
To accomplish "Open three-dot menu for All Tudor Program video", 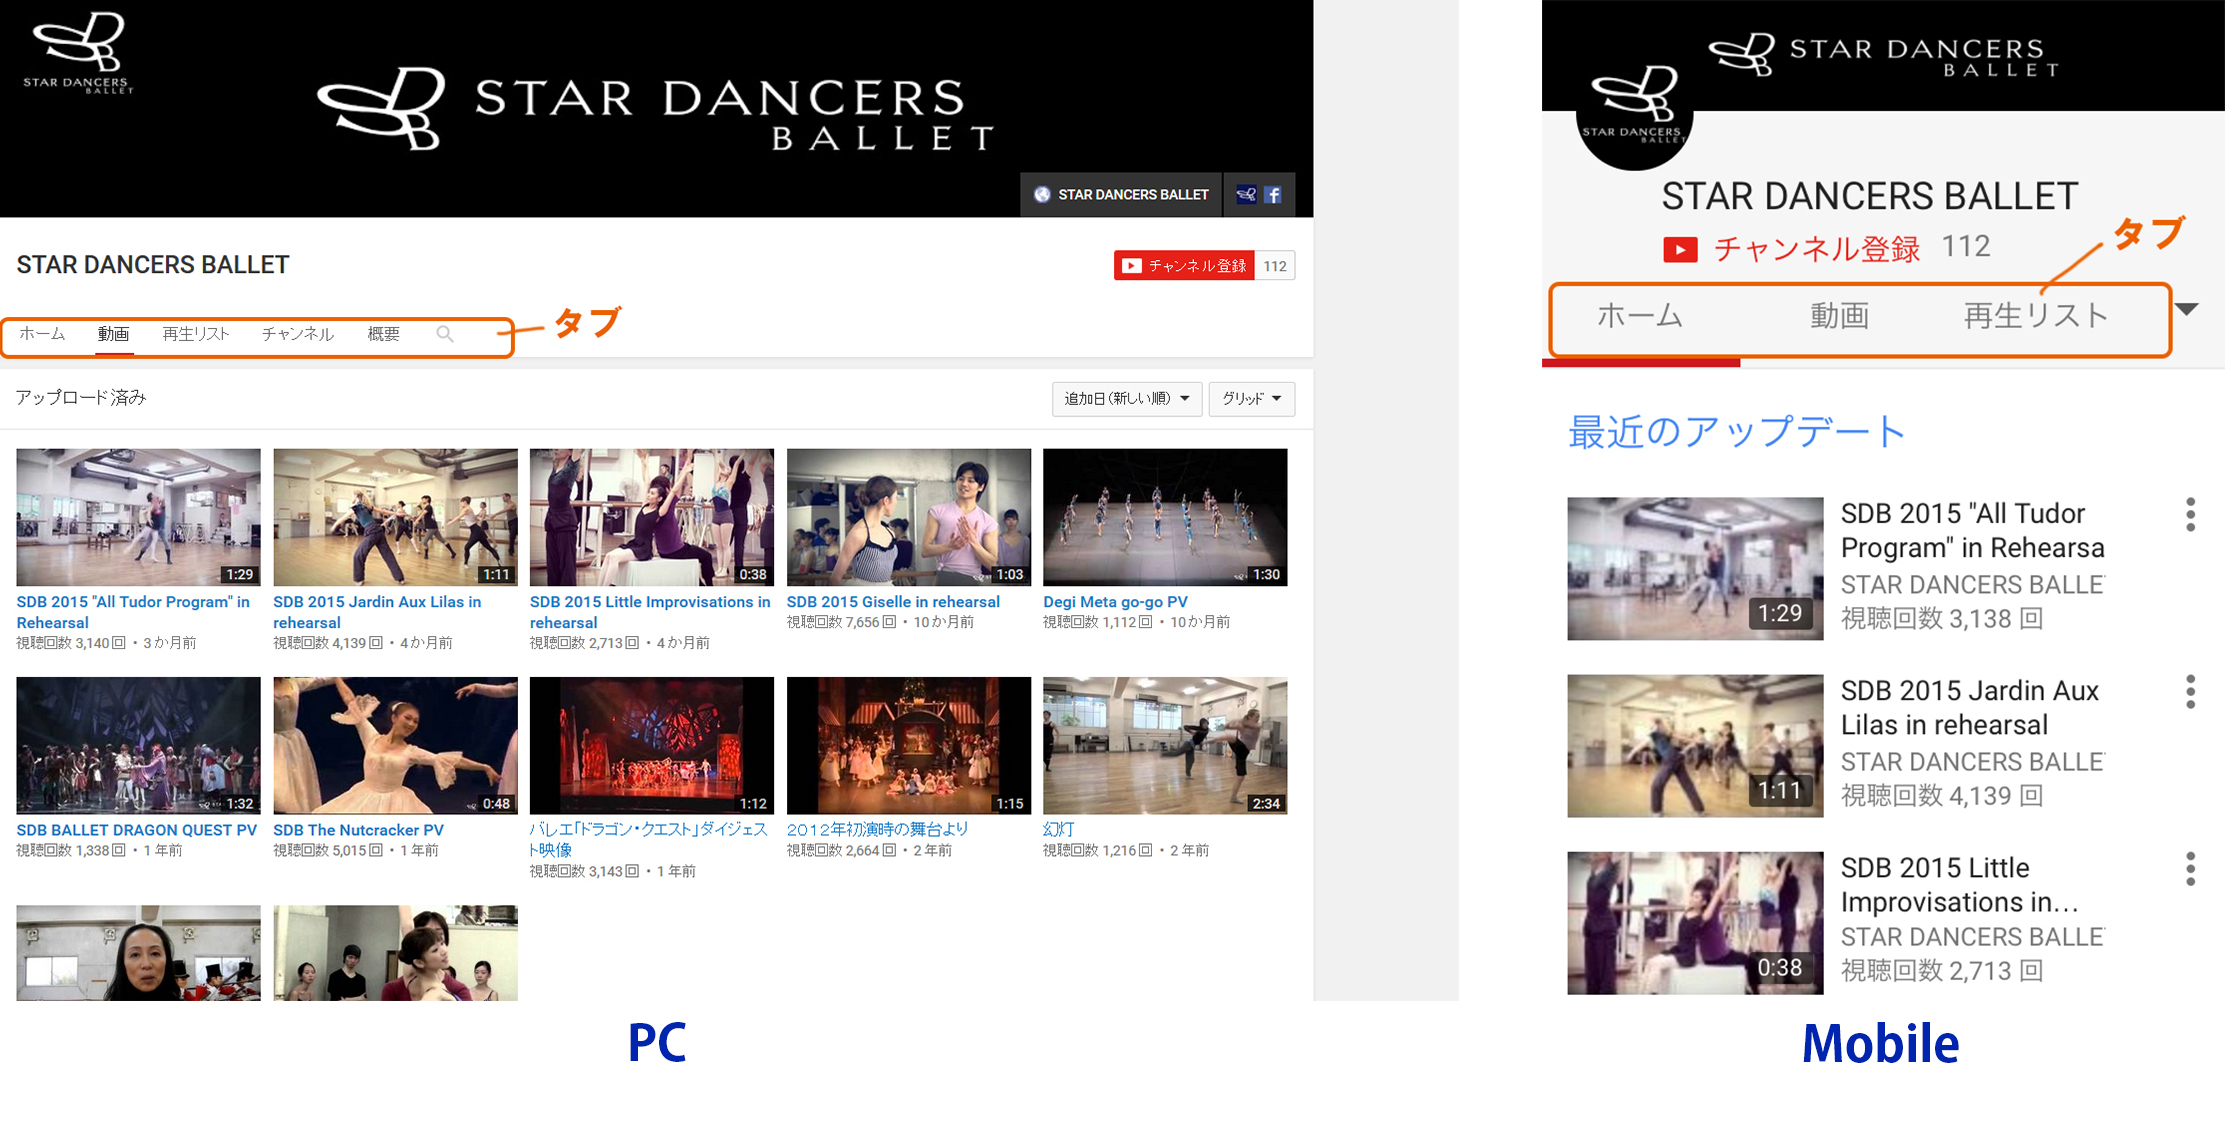I will (2190, 514).
